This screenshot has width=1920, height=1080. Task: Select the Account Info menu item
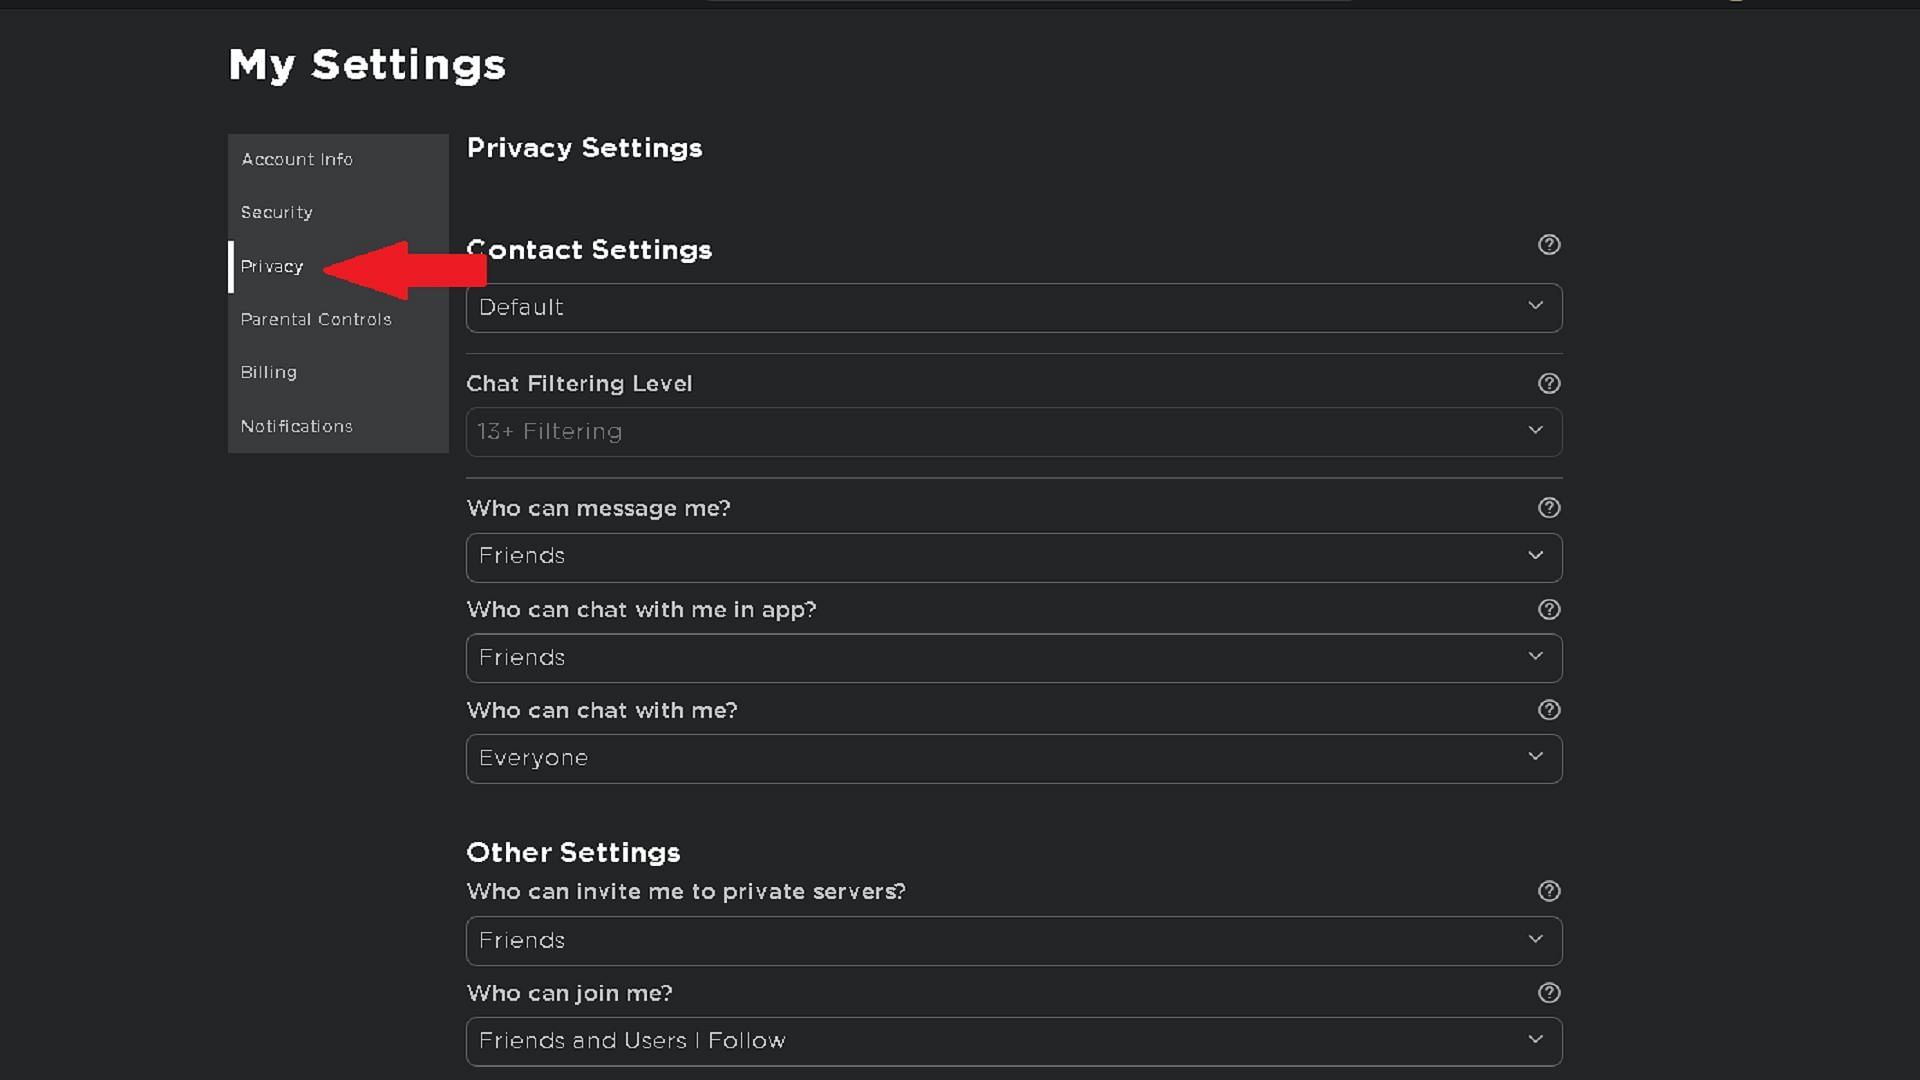click(x=295, y=158)
